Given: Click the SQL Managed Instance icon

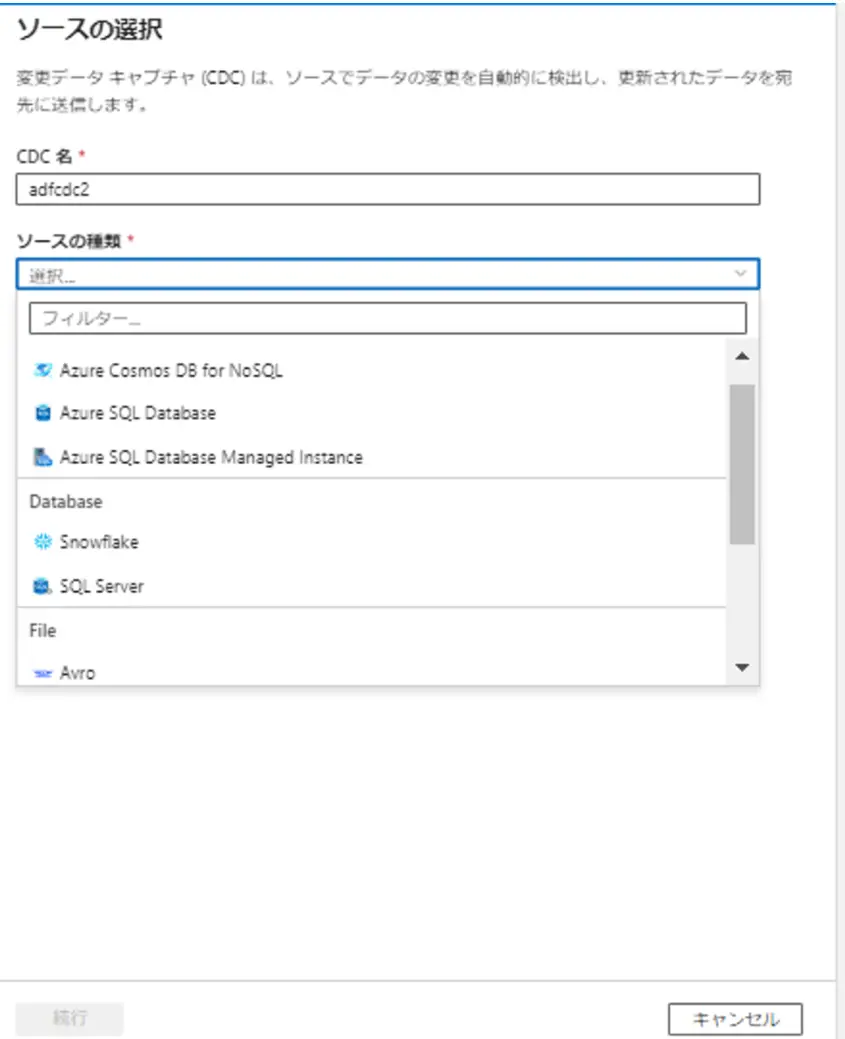Looking at the screenshot, I should [42, 457].
